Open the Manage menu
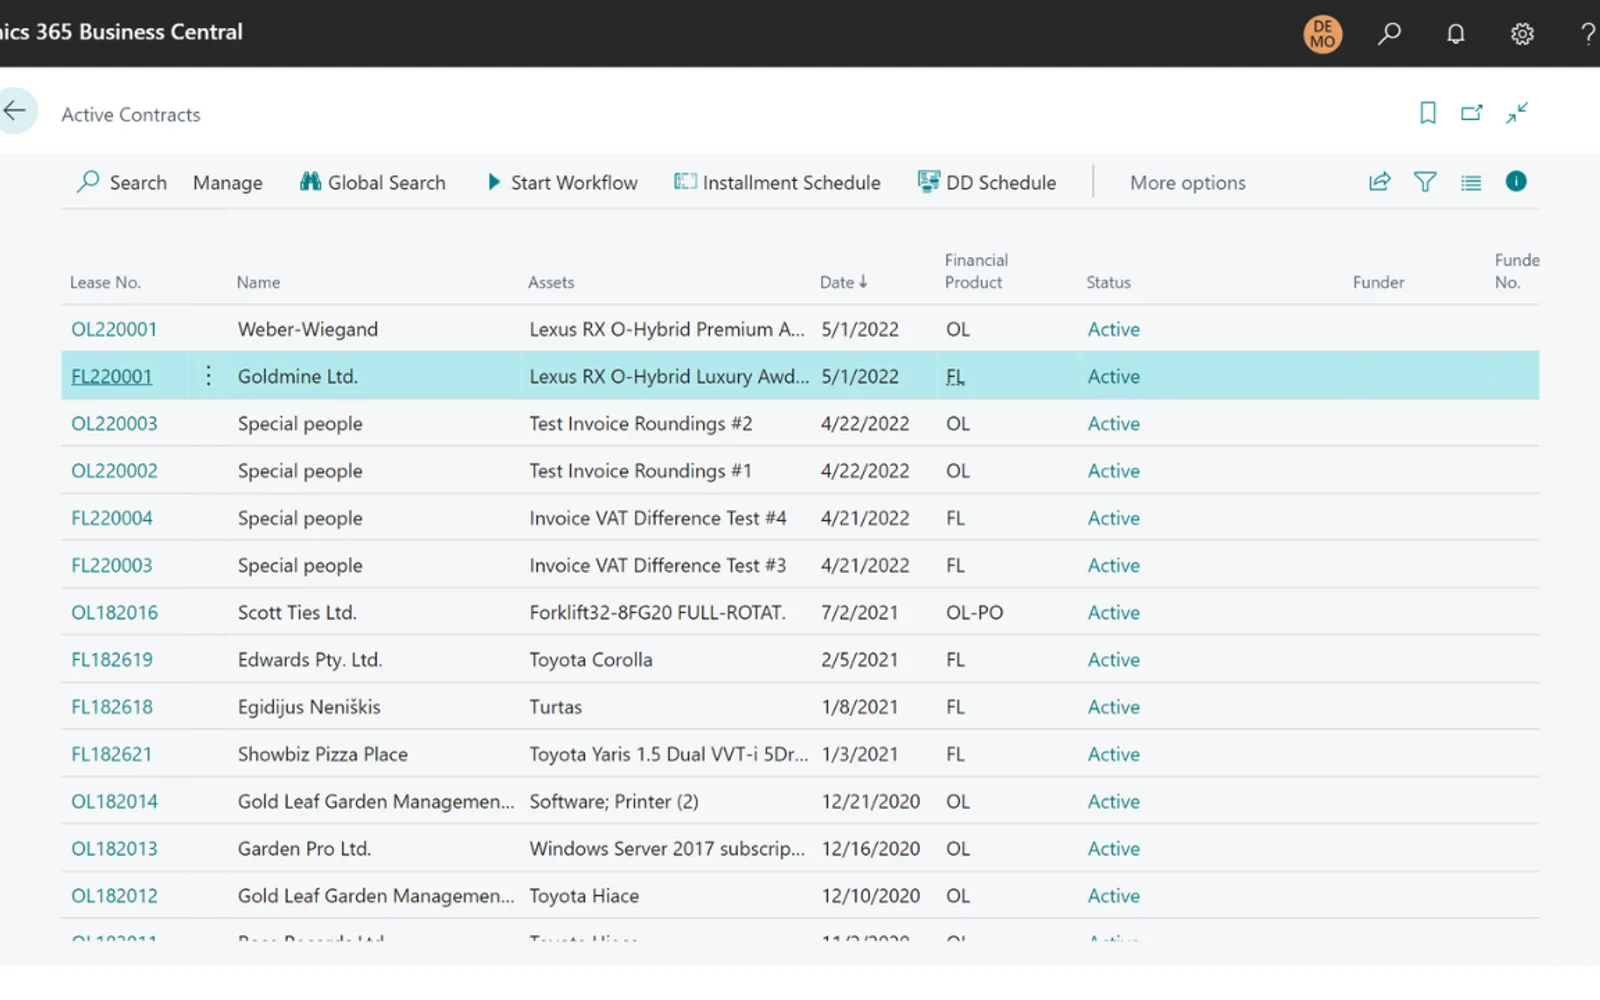The width and height of the screenshot is (1600, 1000). coord(228,182)
